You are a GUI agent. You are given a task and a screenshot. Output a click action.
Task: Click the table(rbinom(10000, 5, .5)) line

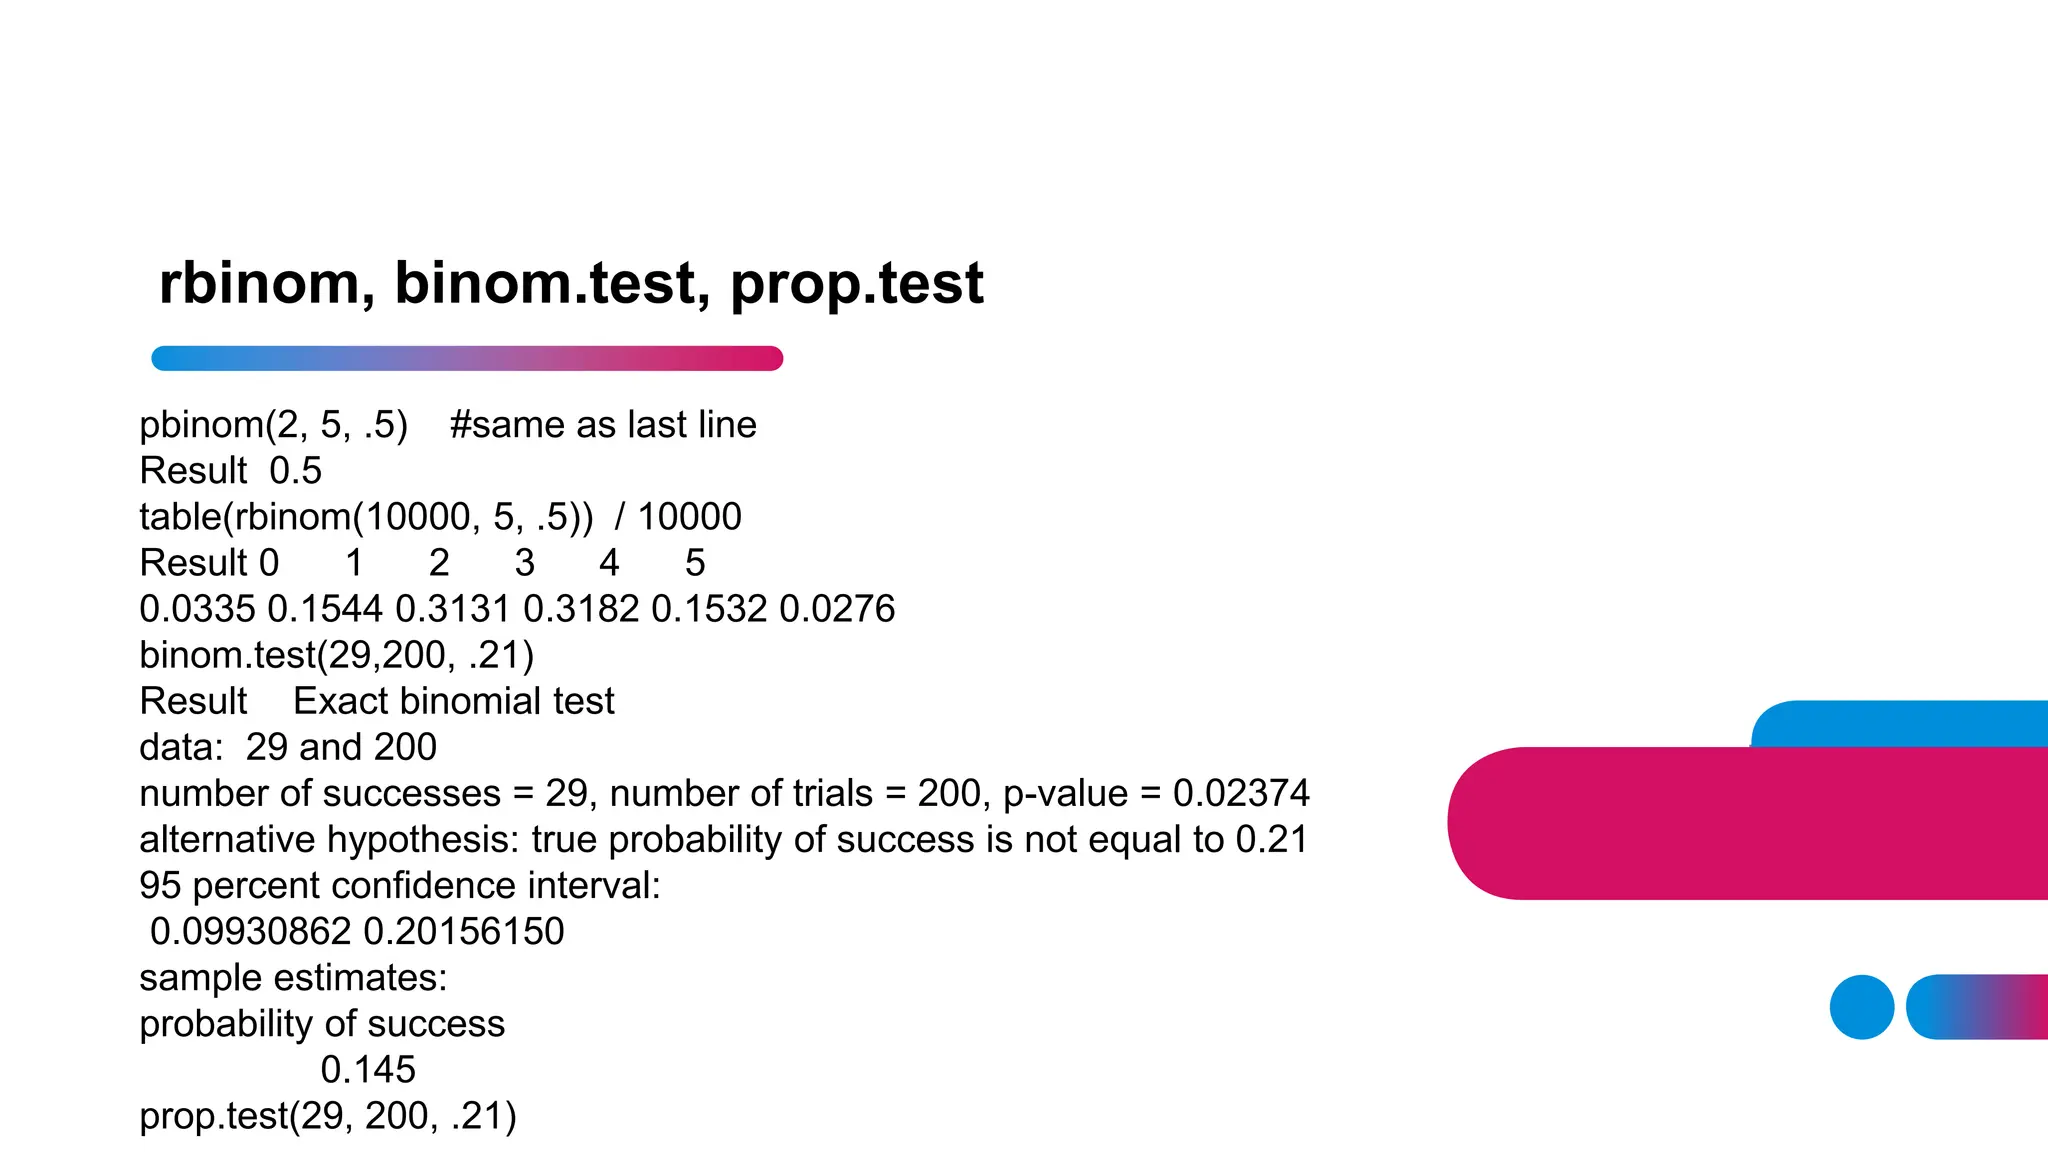tap(440, 517)
